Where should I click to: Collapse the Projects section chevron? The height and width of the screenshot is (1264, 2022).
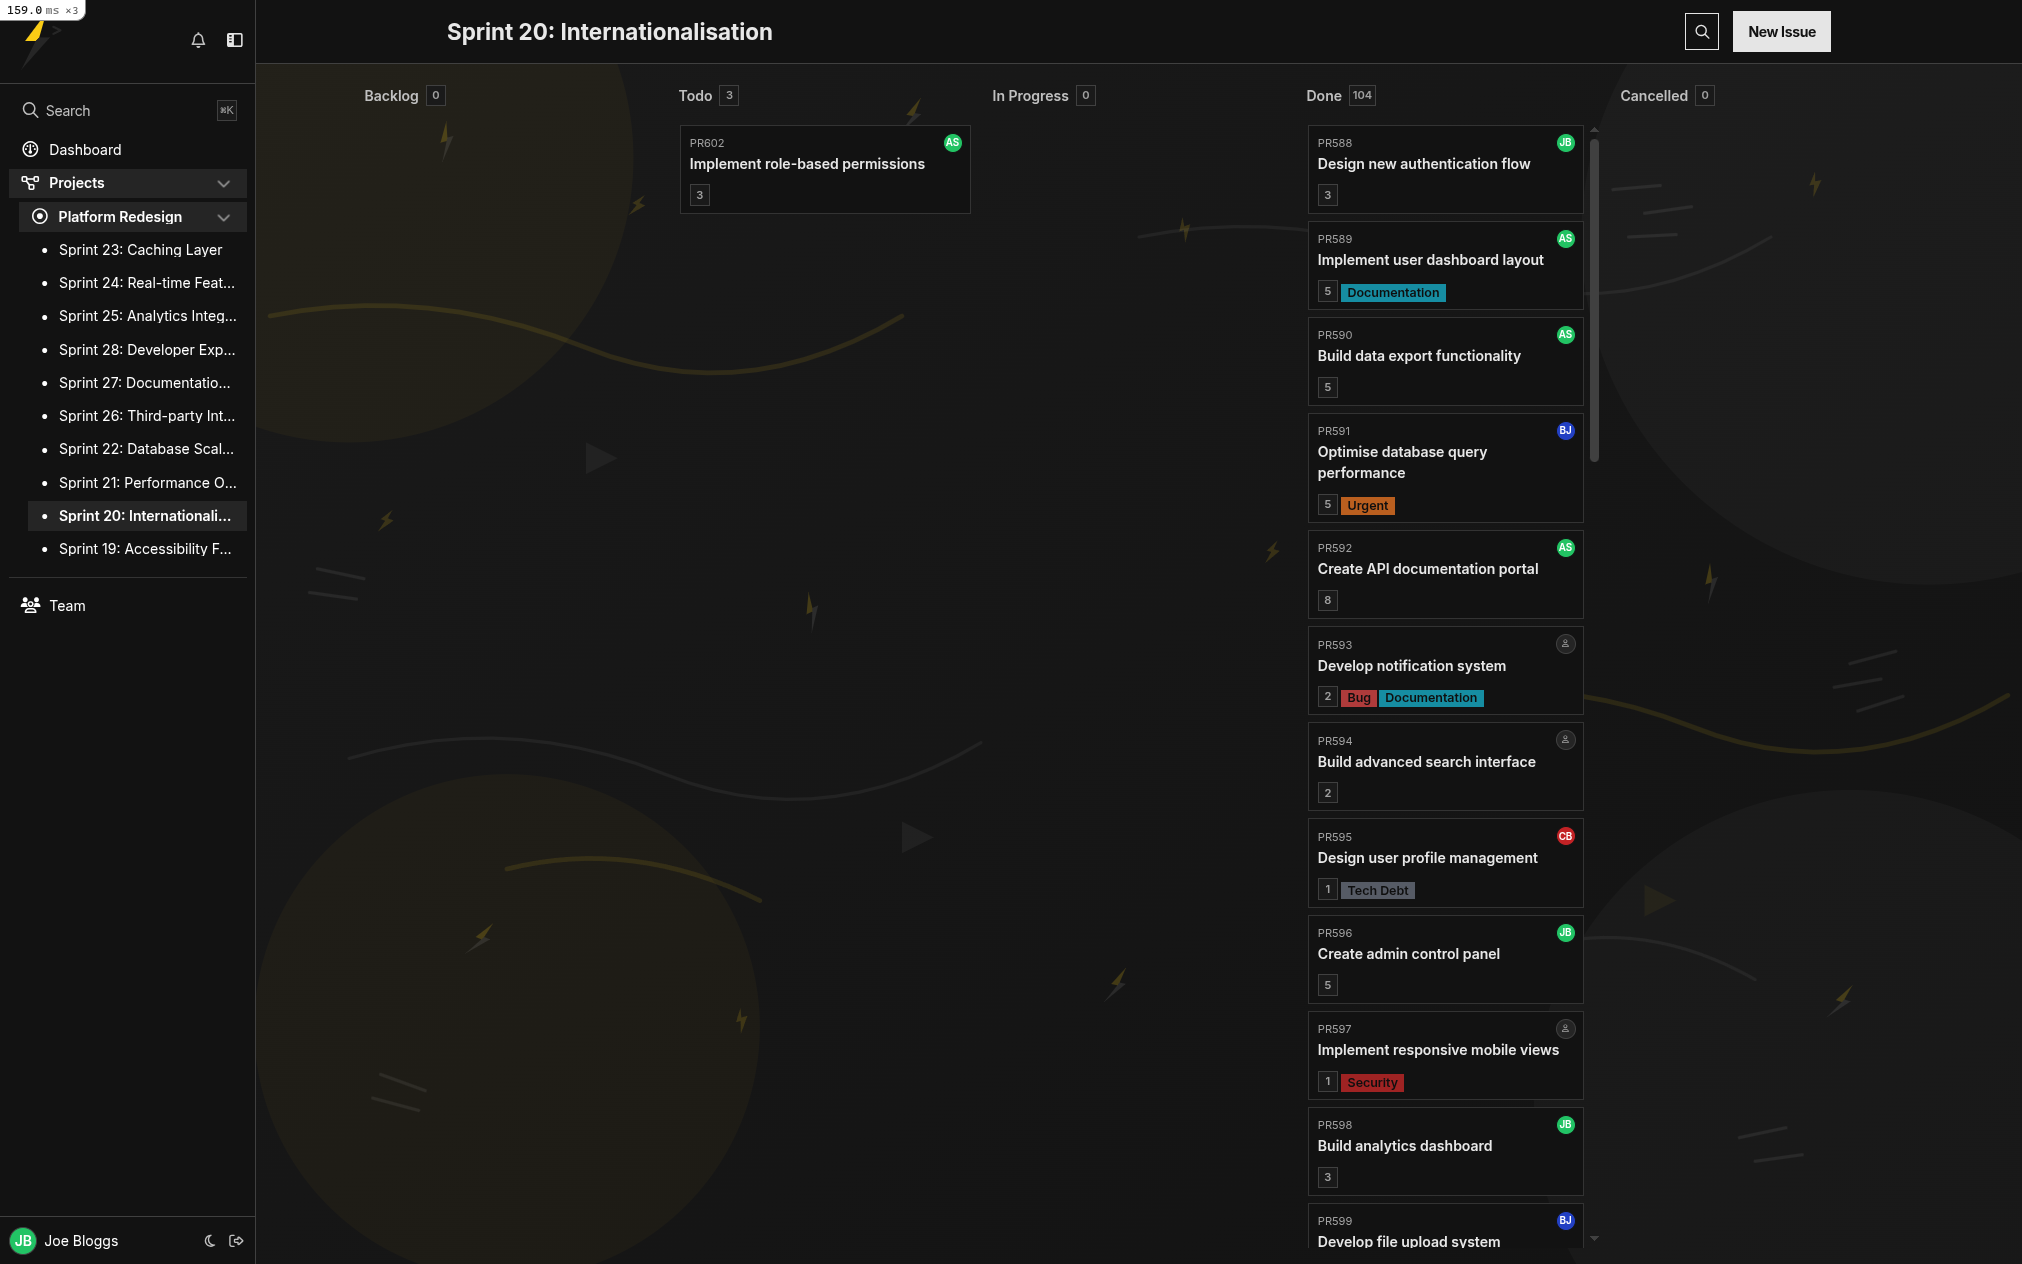tap(223, 183)
